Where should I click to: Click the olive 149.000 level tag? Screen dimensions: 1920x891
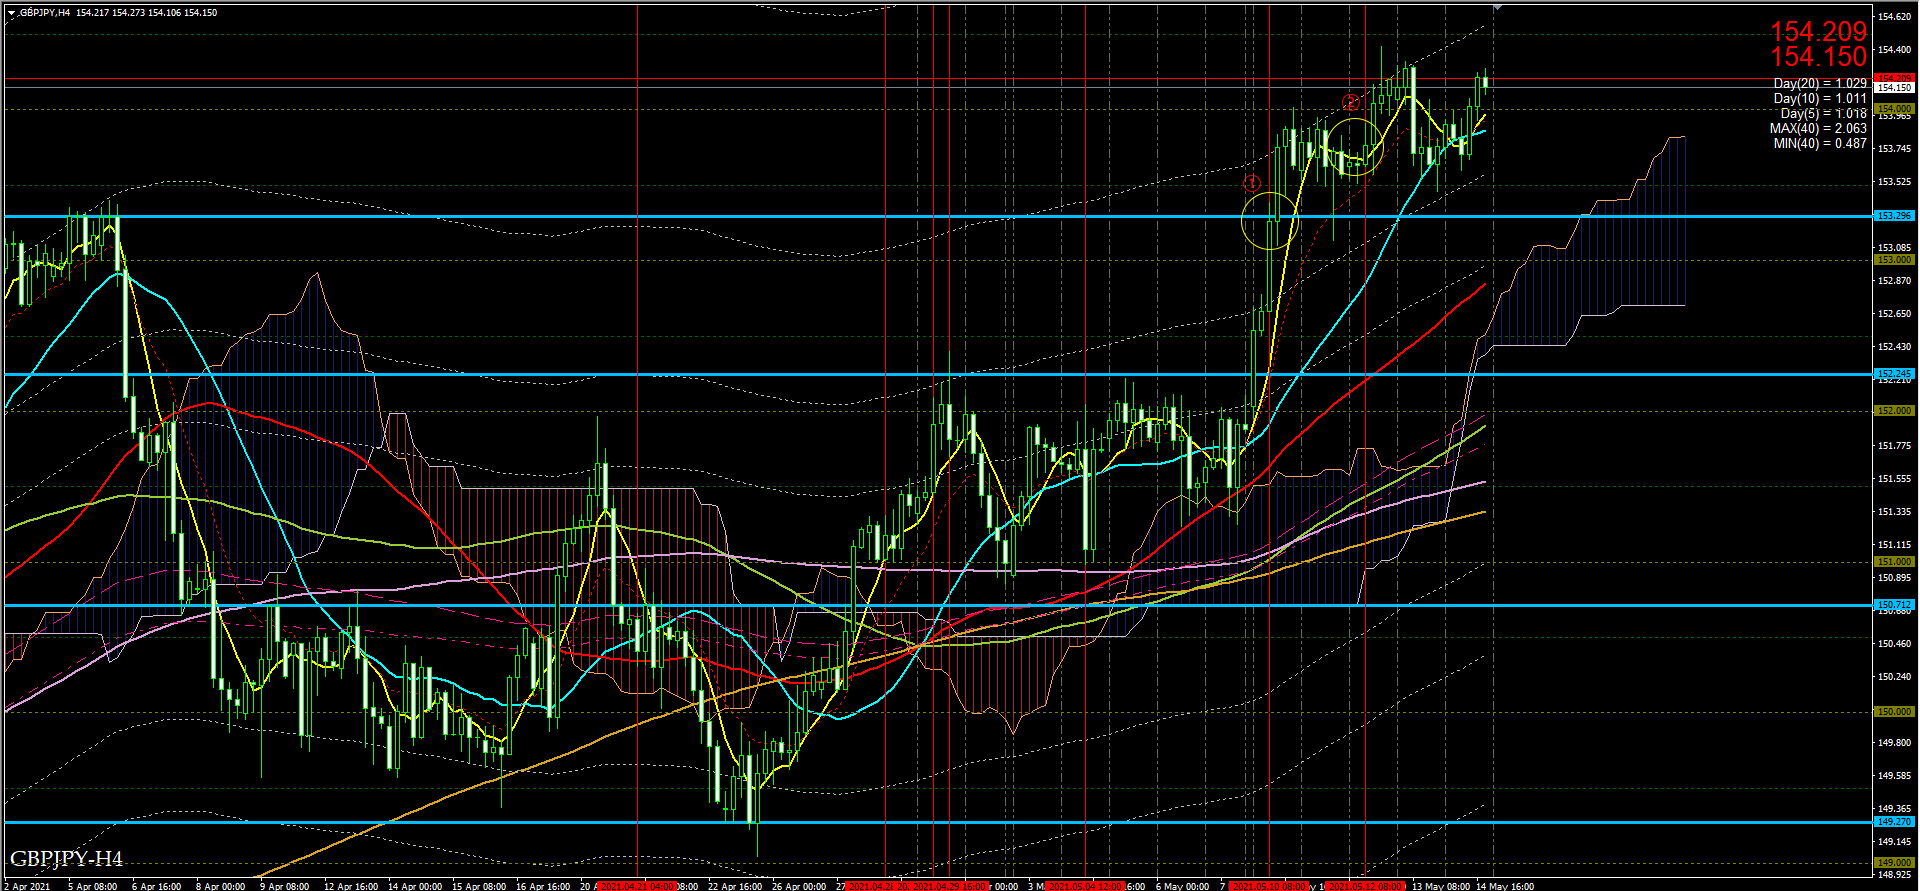tap(1894, 863)
